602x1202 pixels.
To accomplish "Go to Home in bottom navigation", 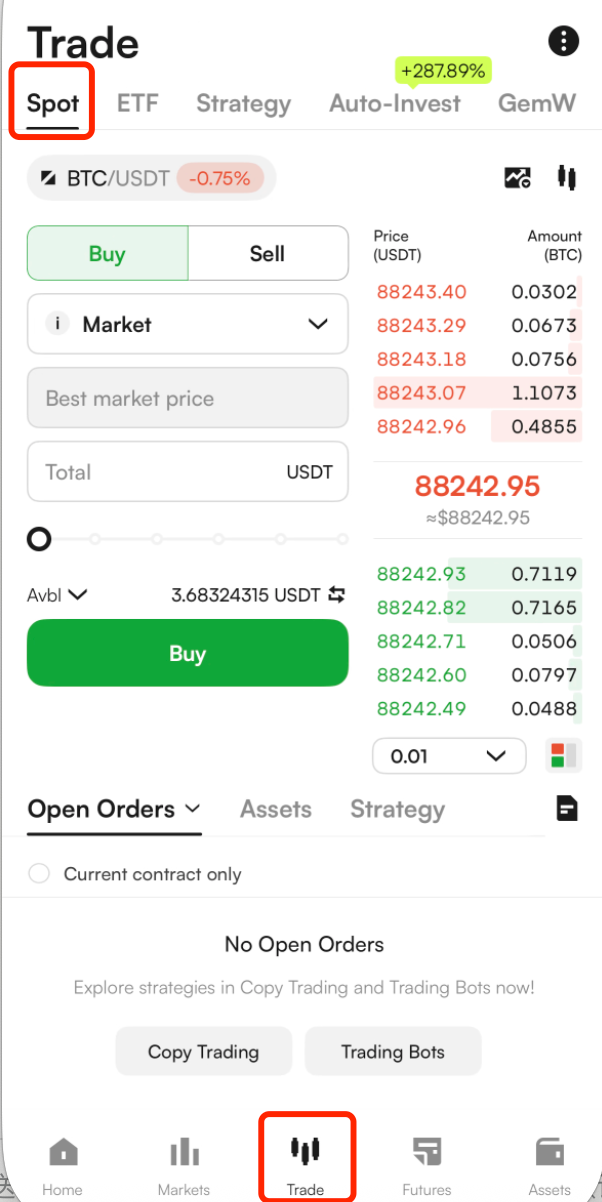I will [x=62, y=1165].
